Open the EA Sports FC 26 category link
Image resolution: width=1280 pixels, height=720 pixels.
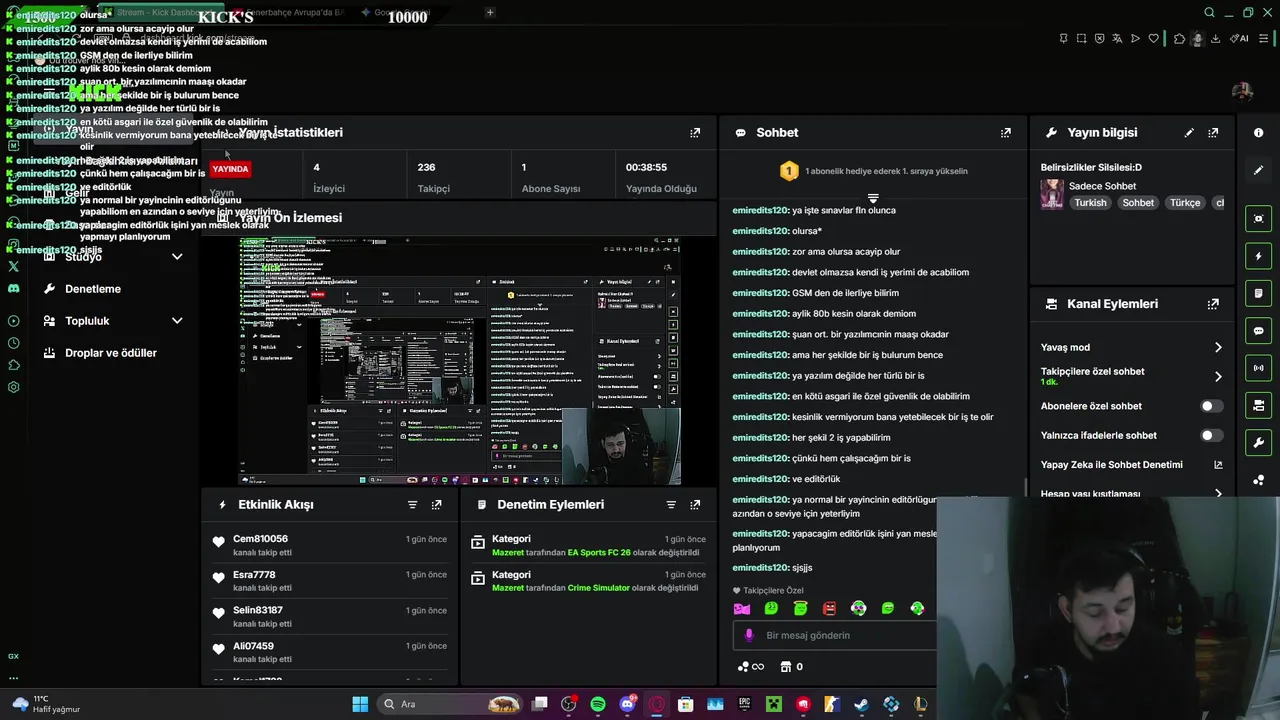click(599, 552)
